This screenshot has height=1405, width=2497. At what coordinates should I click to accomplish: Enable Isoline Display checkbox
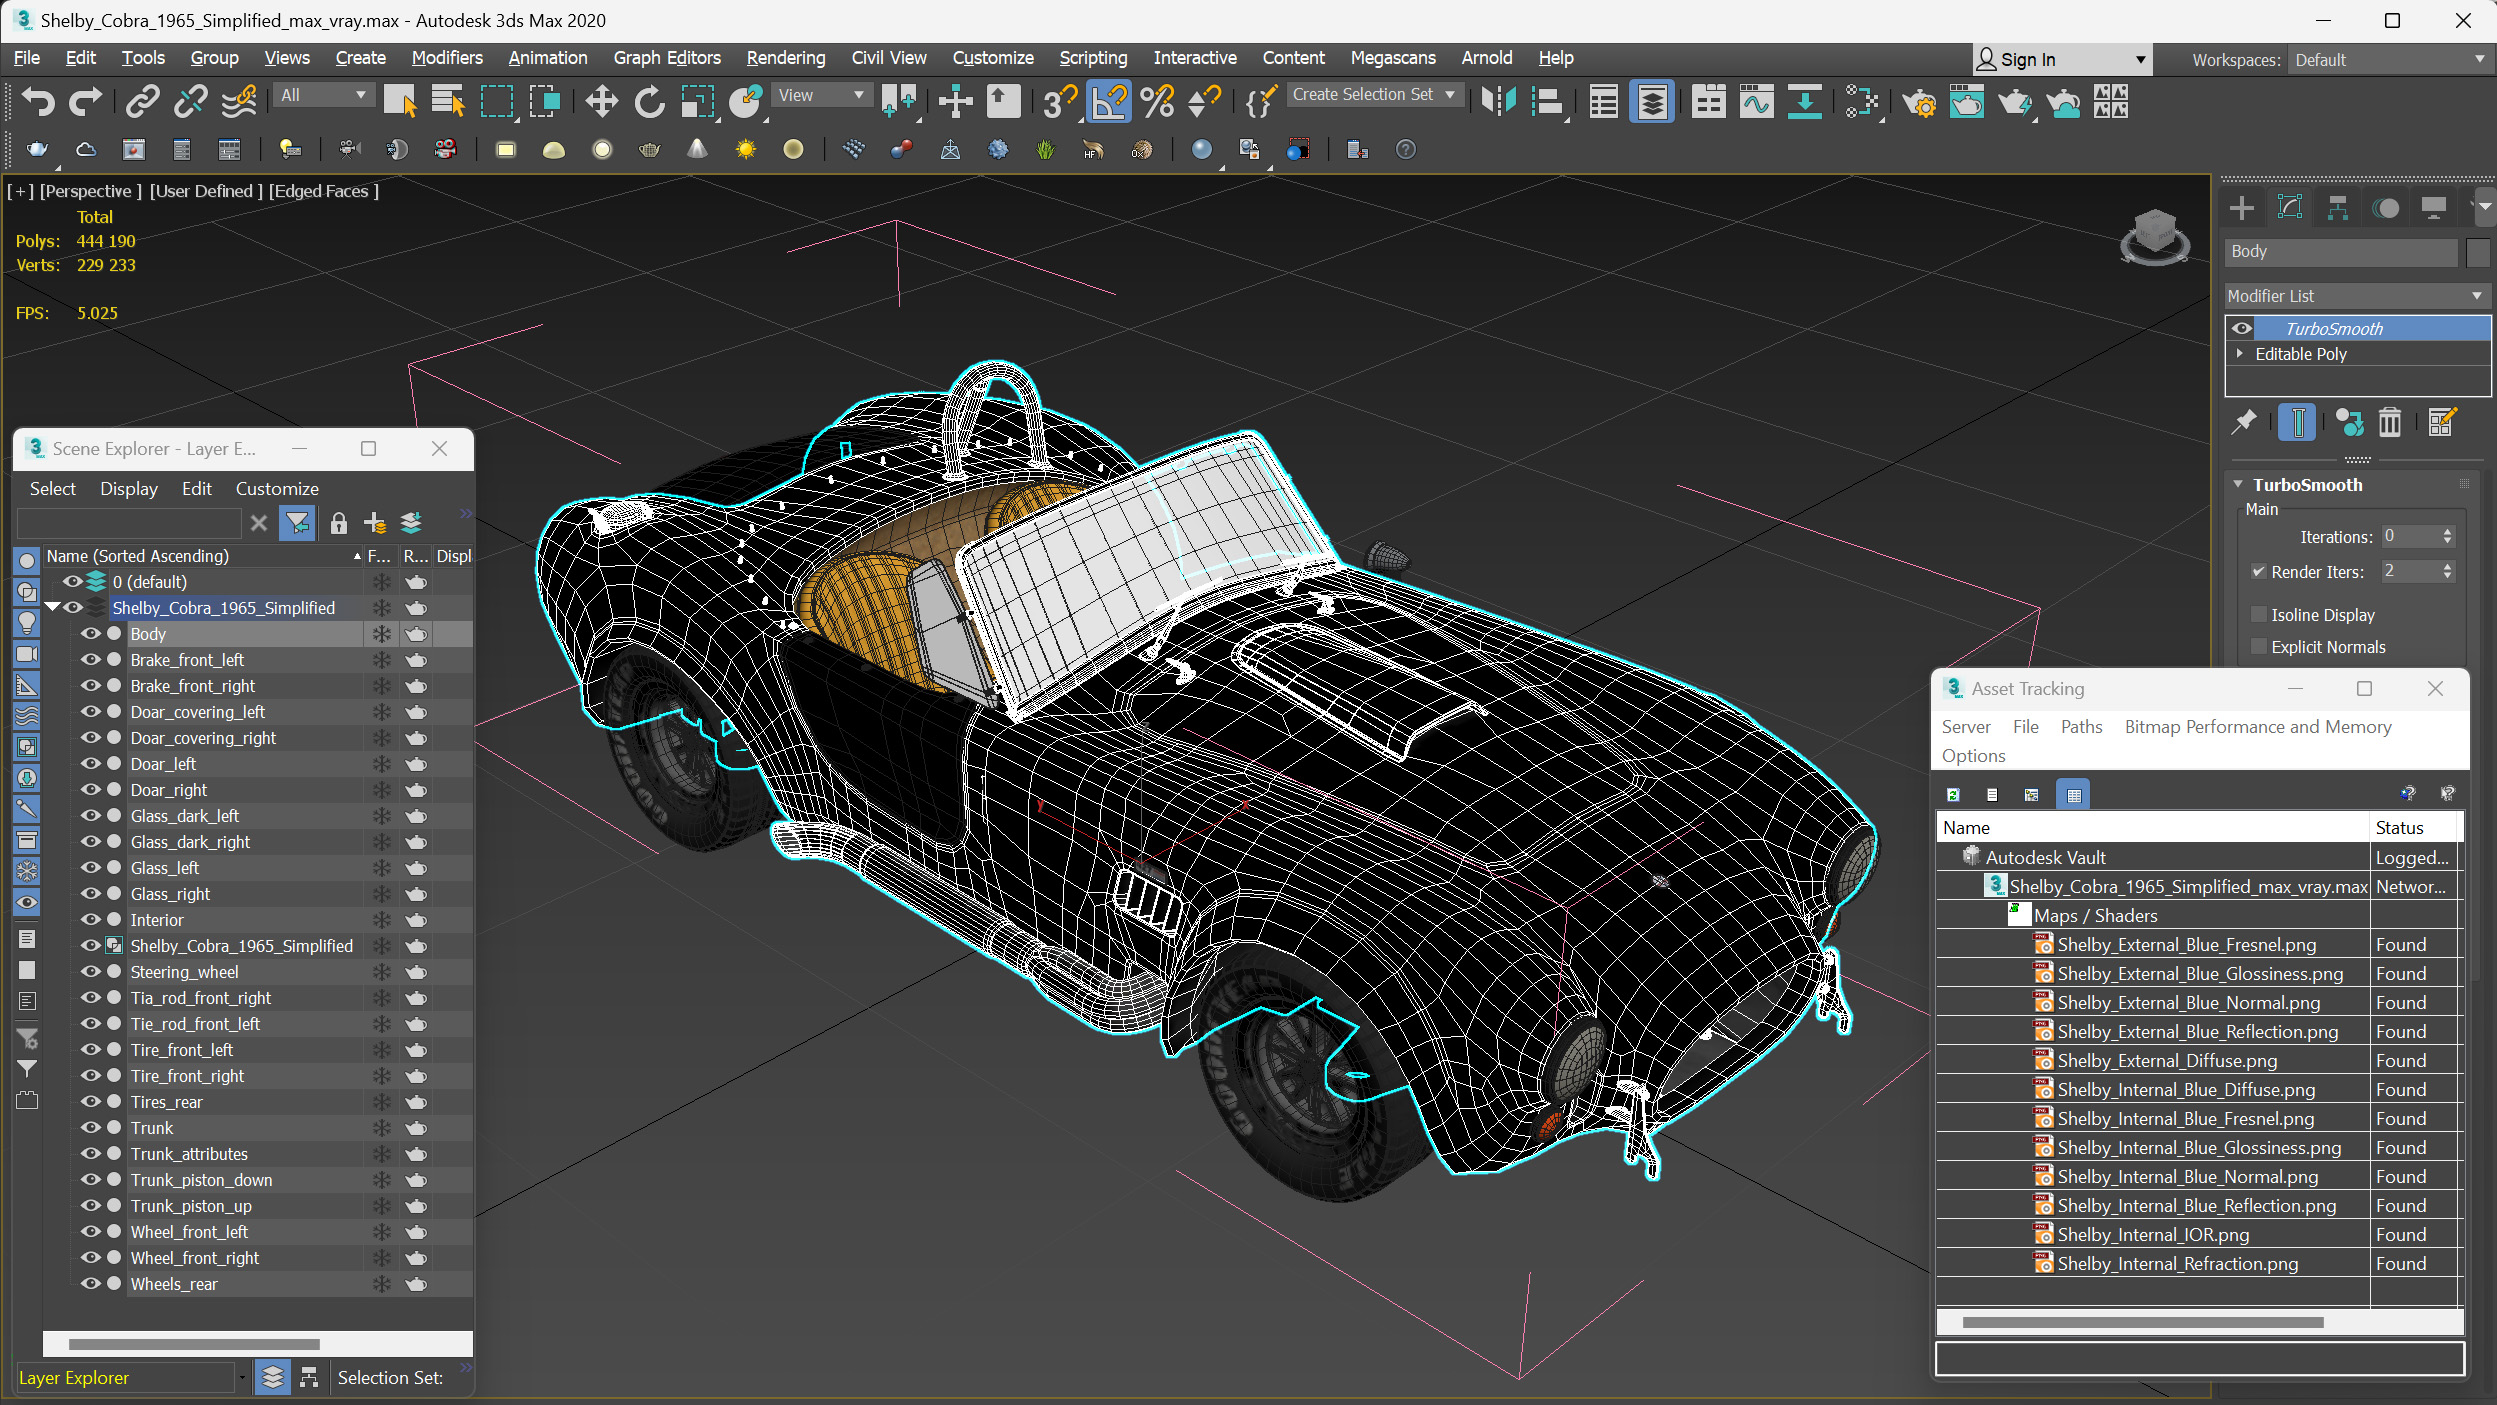(2258, 614)
